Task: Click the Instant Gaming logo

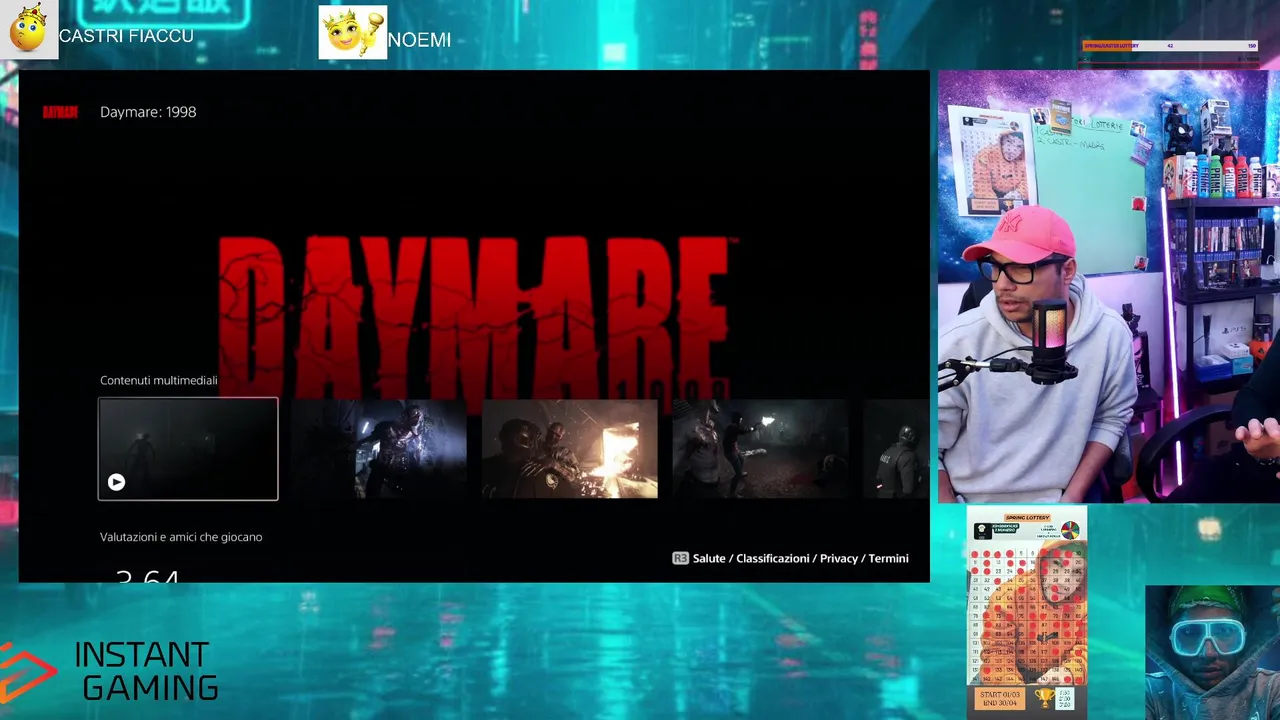Action: tap(110, 672)
